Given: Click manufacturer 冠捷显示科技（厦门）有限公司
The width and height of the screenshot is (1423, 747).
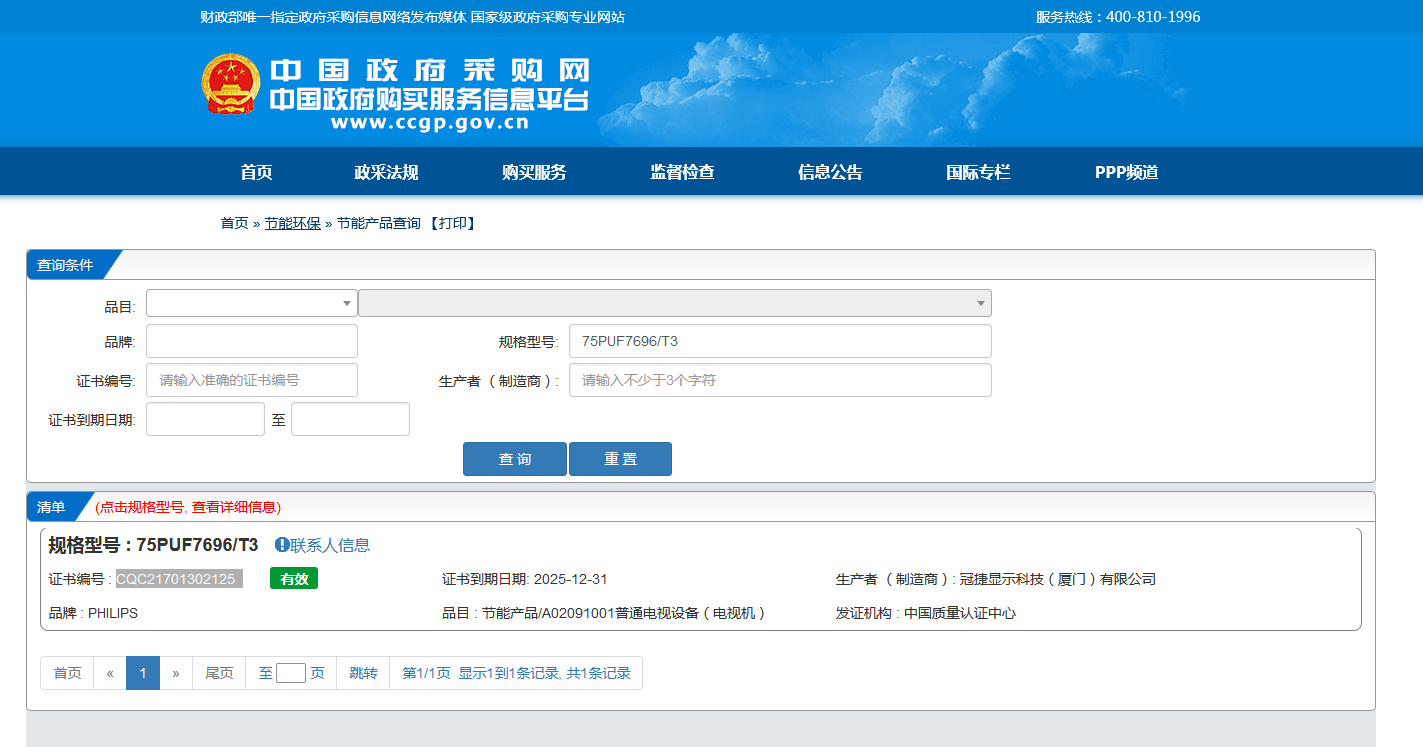Looking at the screenshot, I should (1058, 579).
